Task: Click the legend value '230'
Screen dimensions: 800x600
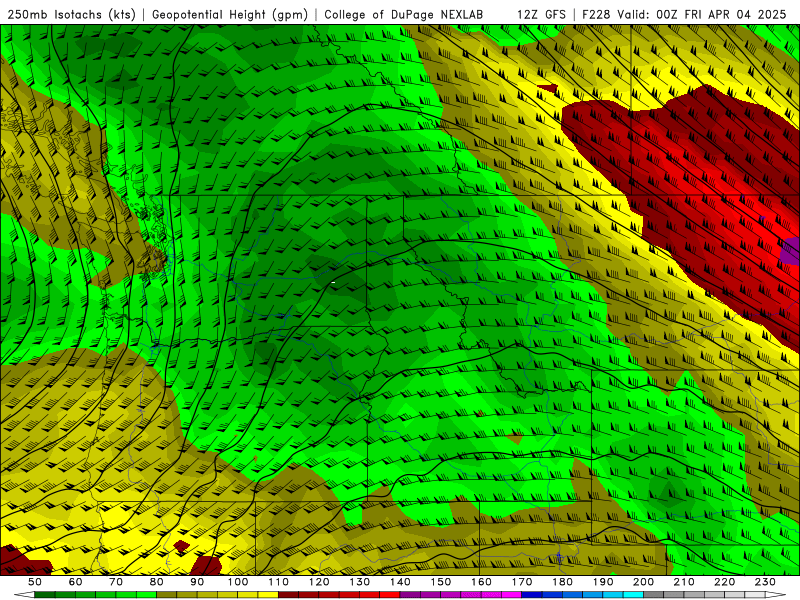Action: tap(765, 582)
